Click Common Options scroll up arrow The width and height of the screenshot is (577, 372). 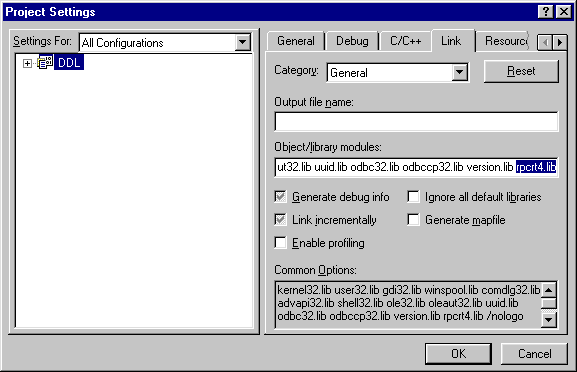click(x=549, y=290)
